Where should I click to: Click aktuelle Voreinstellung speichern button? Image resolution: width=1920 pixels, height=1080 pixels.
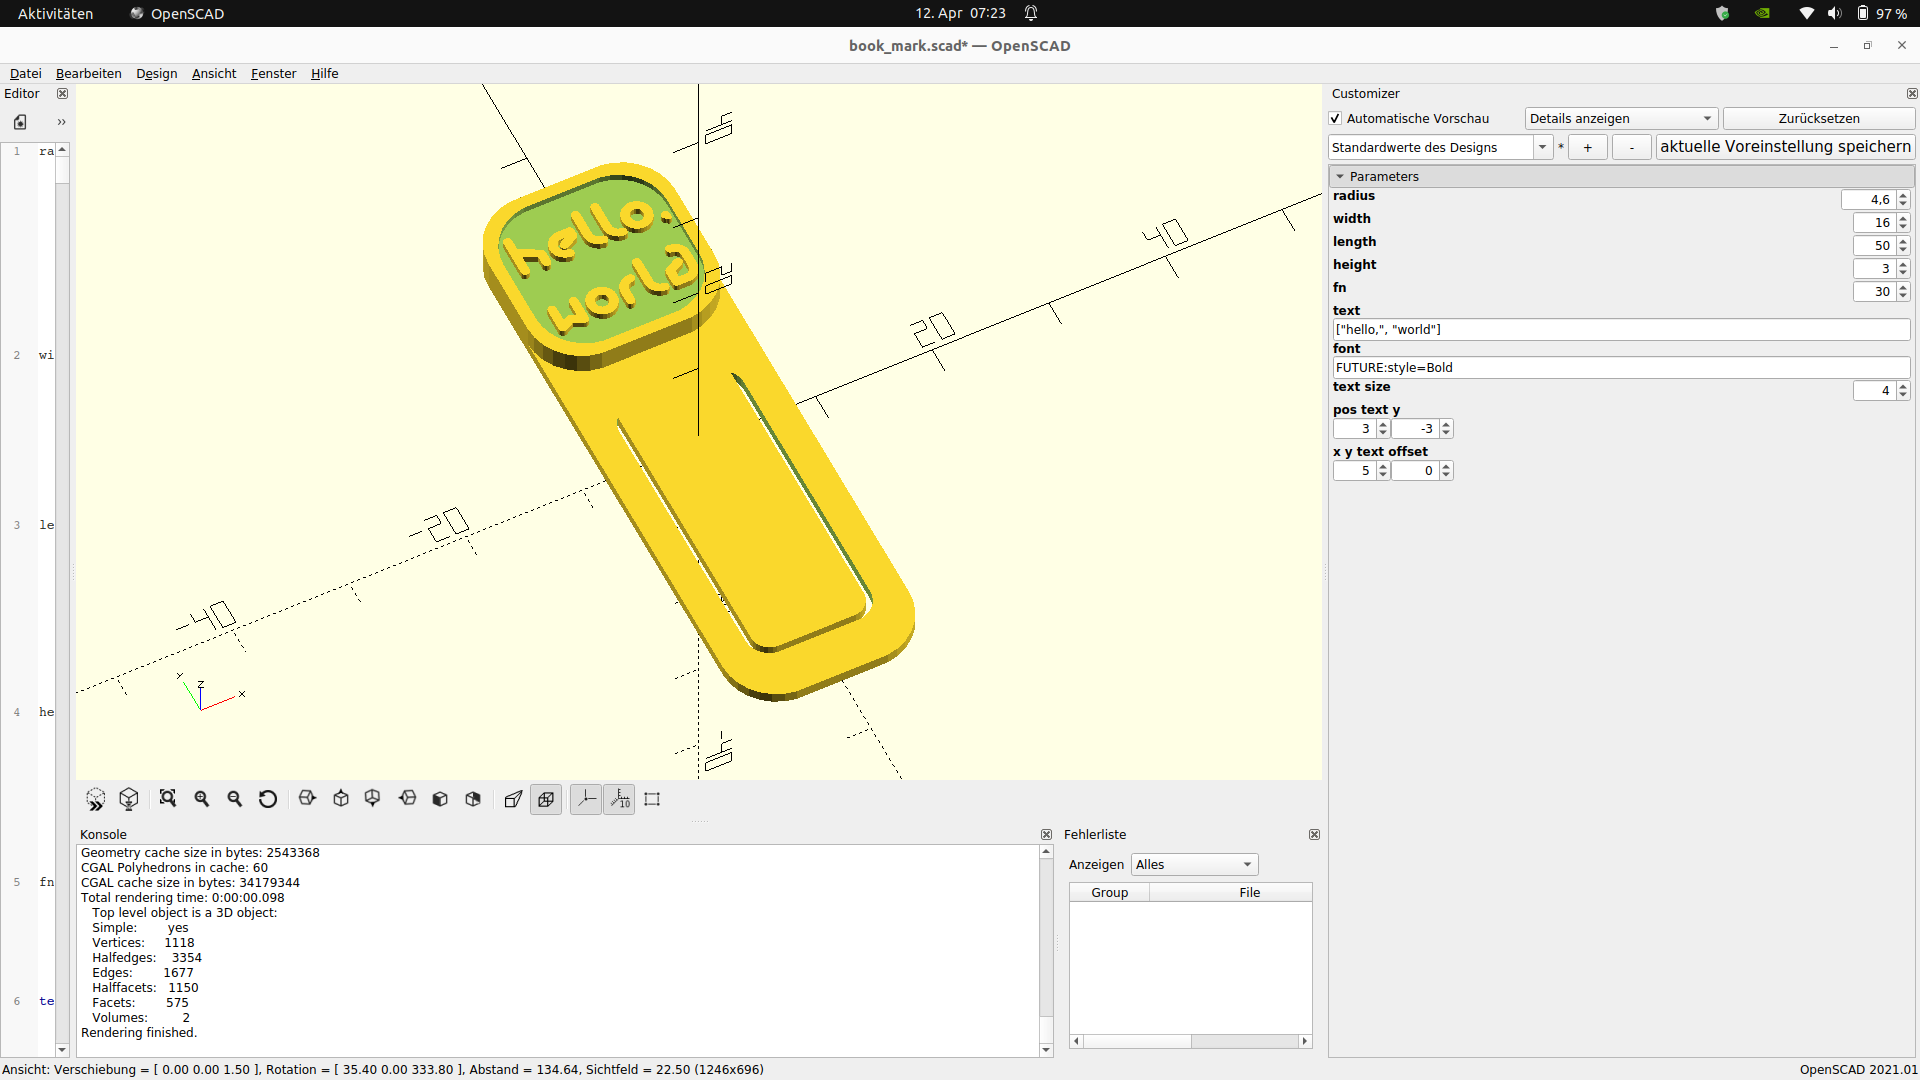[1785, 147]
